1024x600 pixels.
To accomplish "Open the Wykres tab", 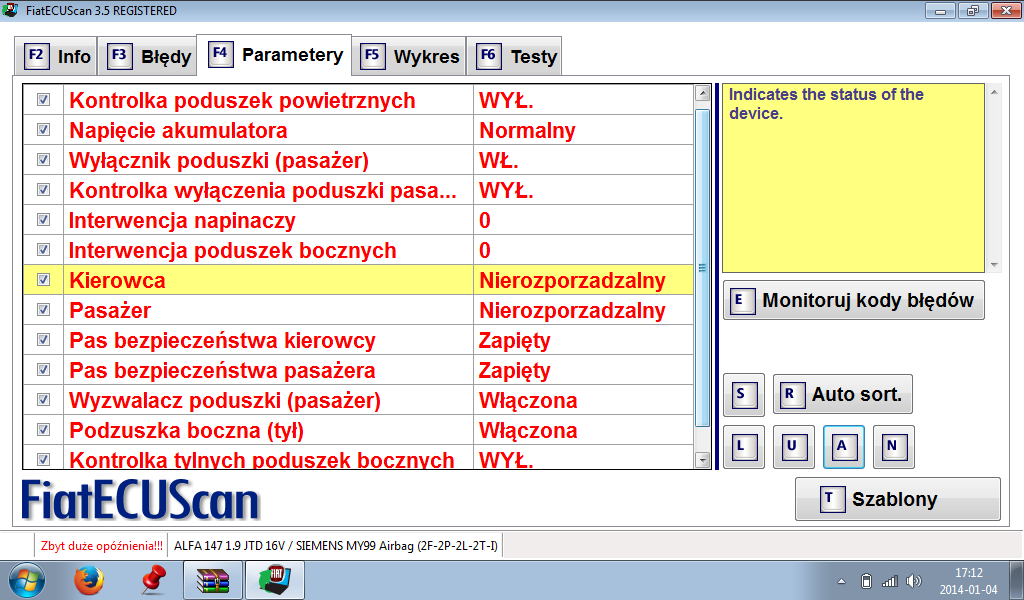I will [412, 56].
